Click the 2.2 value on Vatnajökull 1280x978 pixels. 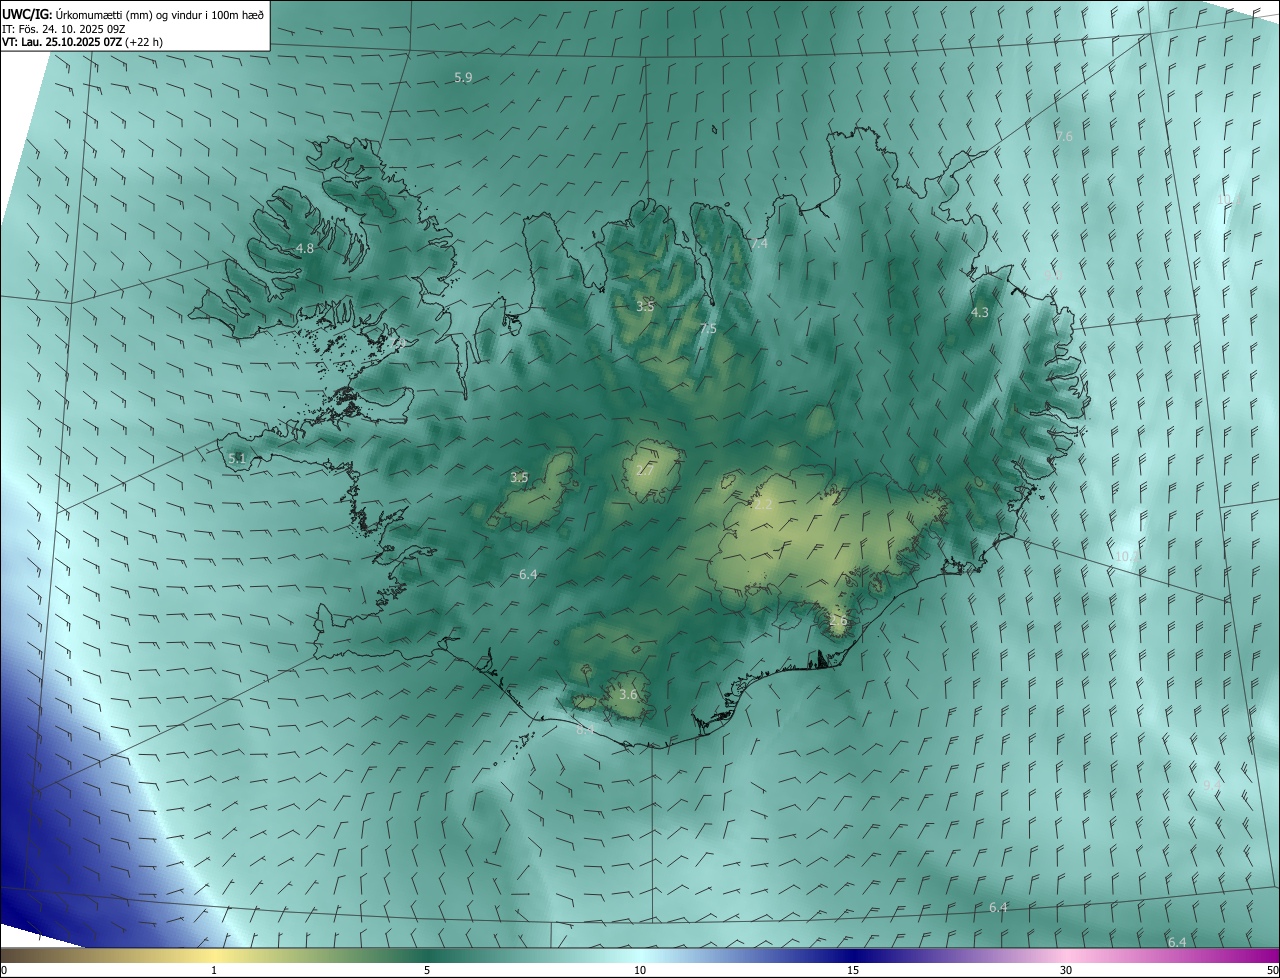tap(763, 505)
